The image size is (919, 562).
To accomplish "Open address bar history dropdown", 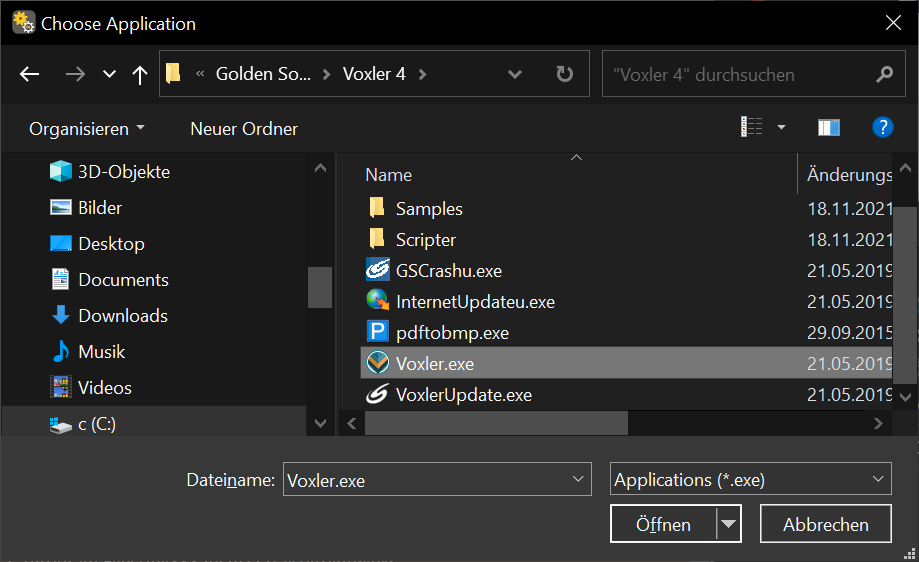I will tap(515, 74).
